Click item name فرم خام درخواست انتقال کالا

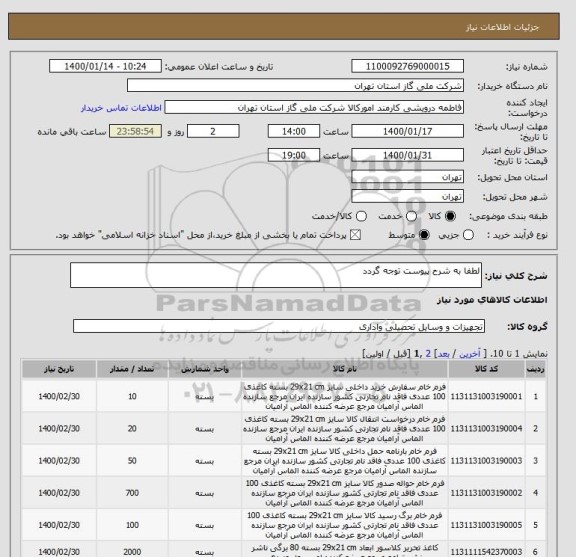pos(344,428)
